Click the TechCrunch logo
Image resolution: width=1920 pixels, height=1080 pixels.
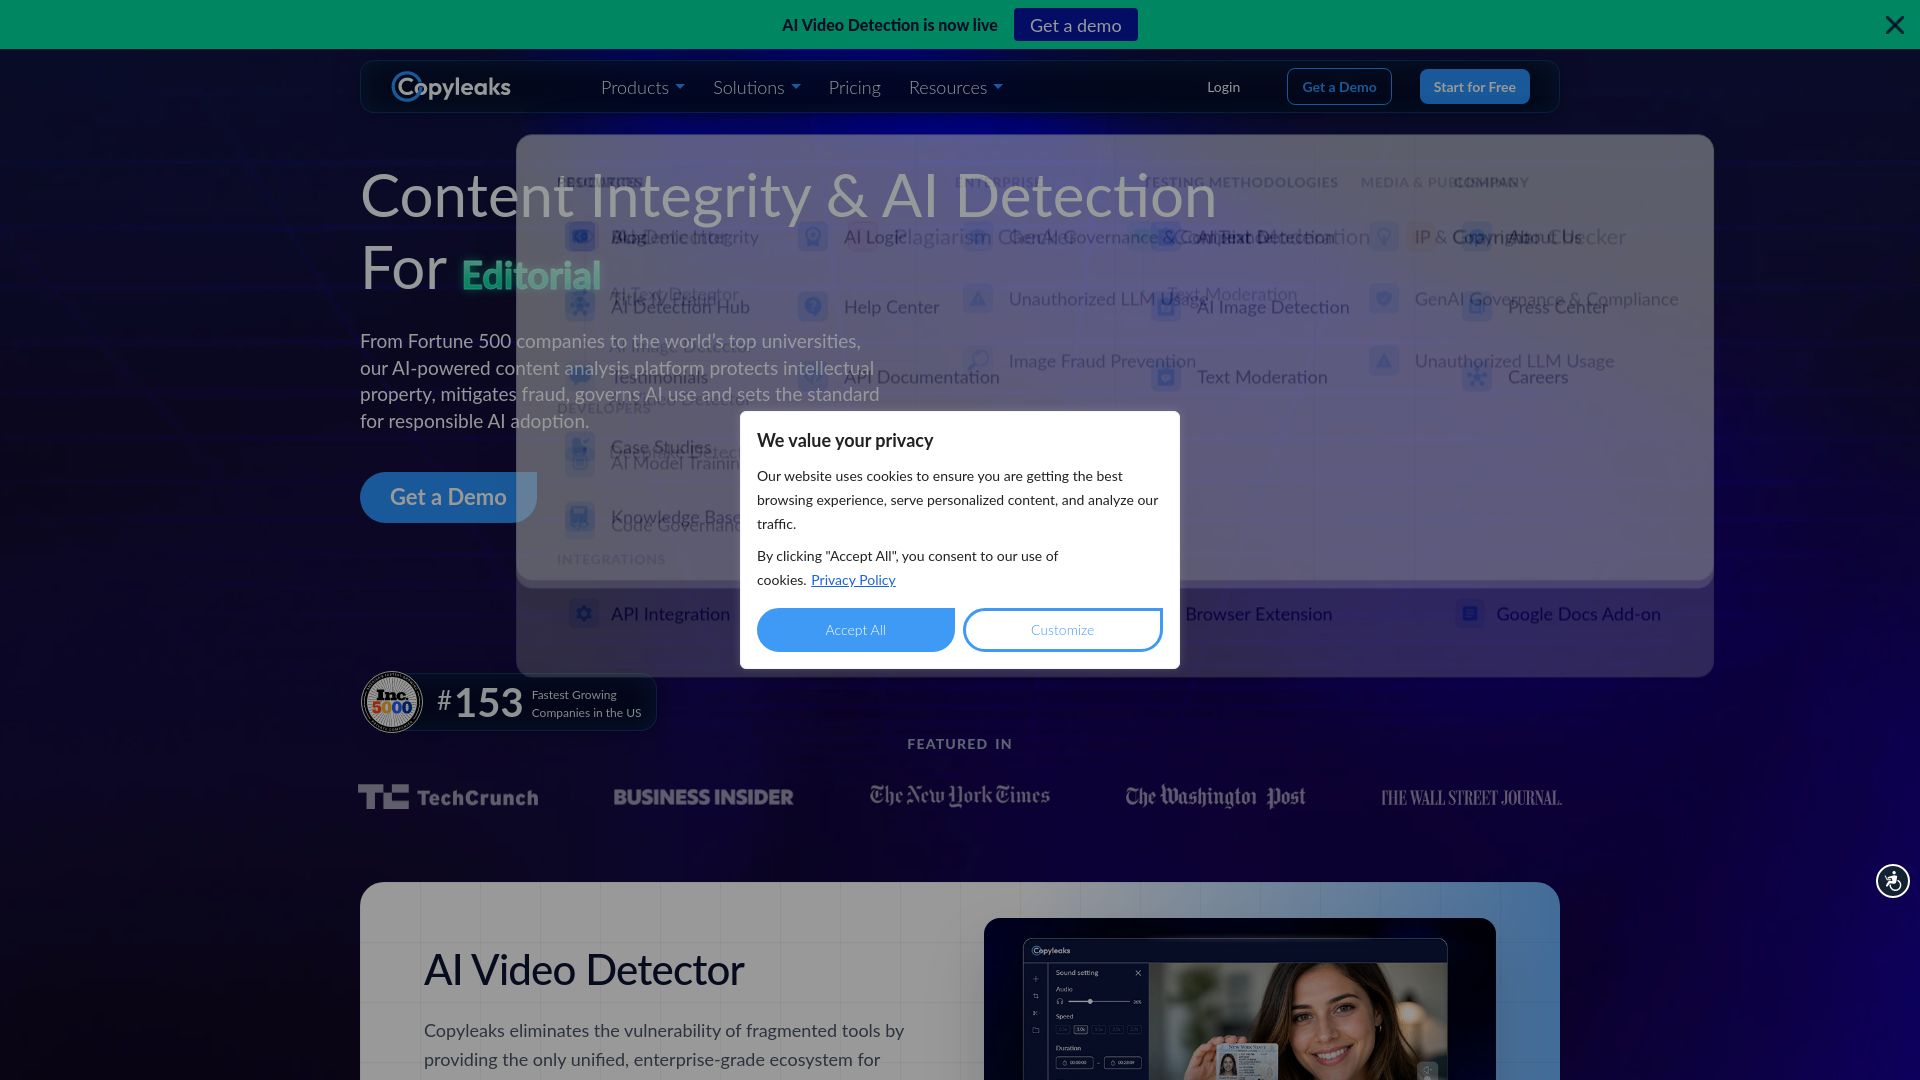pyautogui.click(x=448, y=797)
